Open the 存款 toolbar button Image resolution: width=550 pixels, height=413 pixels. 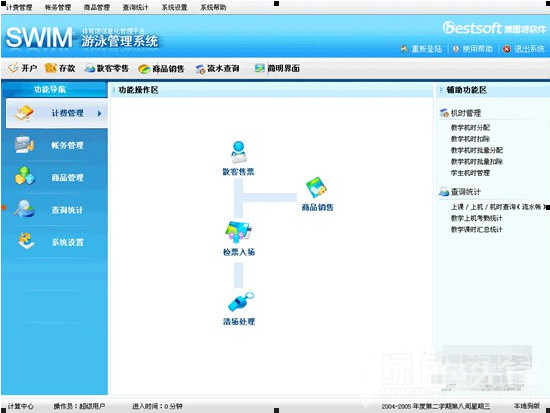(60, 68)
